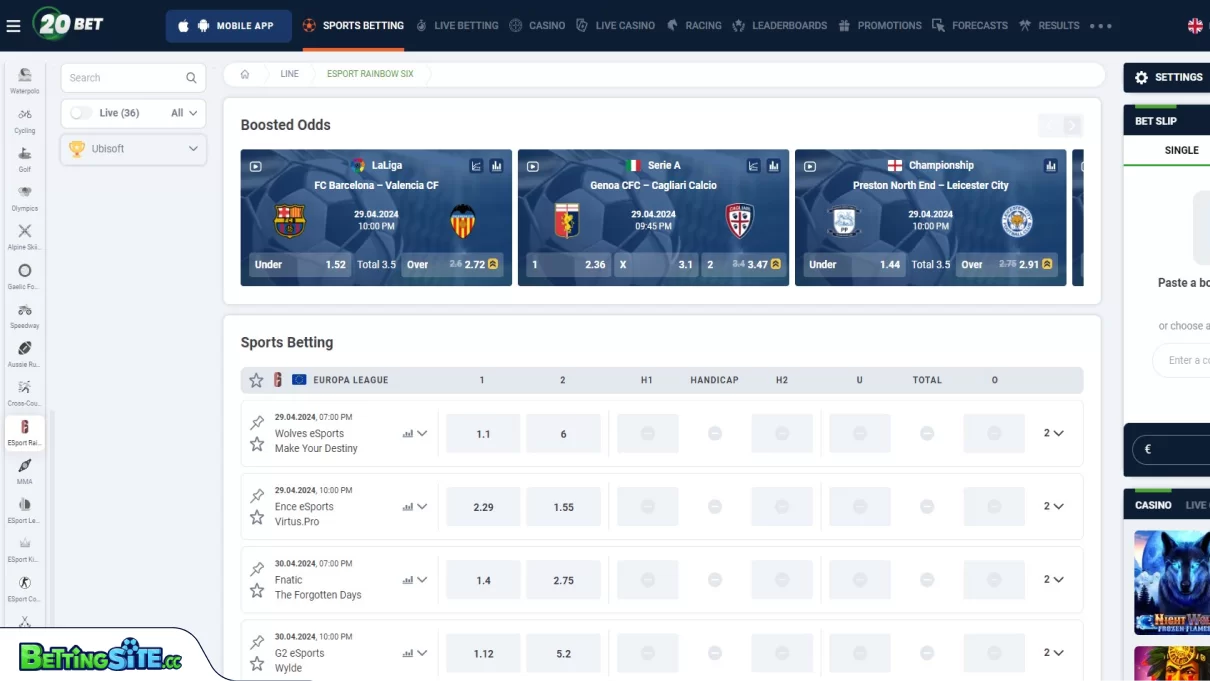1210x681 pixels.
Task: Open the All dropdown beside Live toggle
Action: [180, 113]
